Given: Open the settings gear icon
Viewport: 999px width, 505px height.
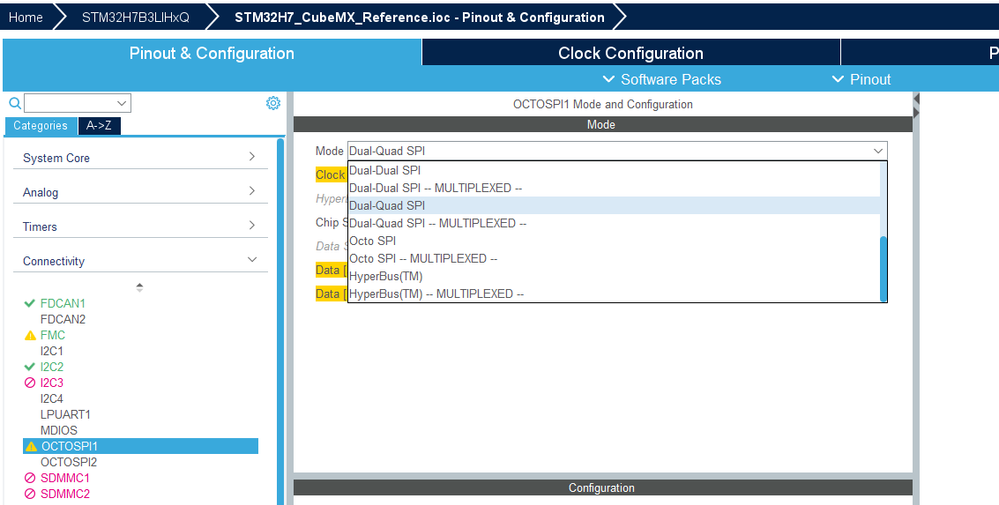Looking at the screenshot, I should point(273,103).
